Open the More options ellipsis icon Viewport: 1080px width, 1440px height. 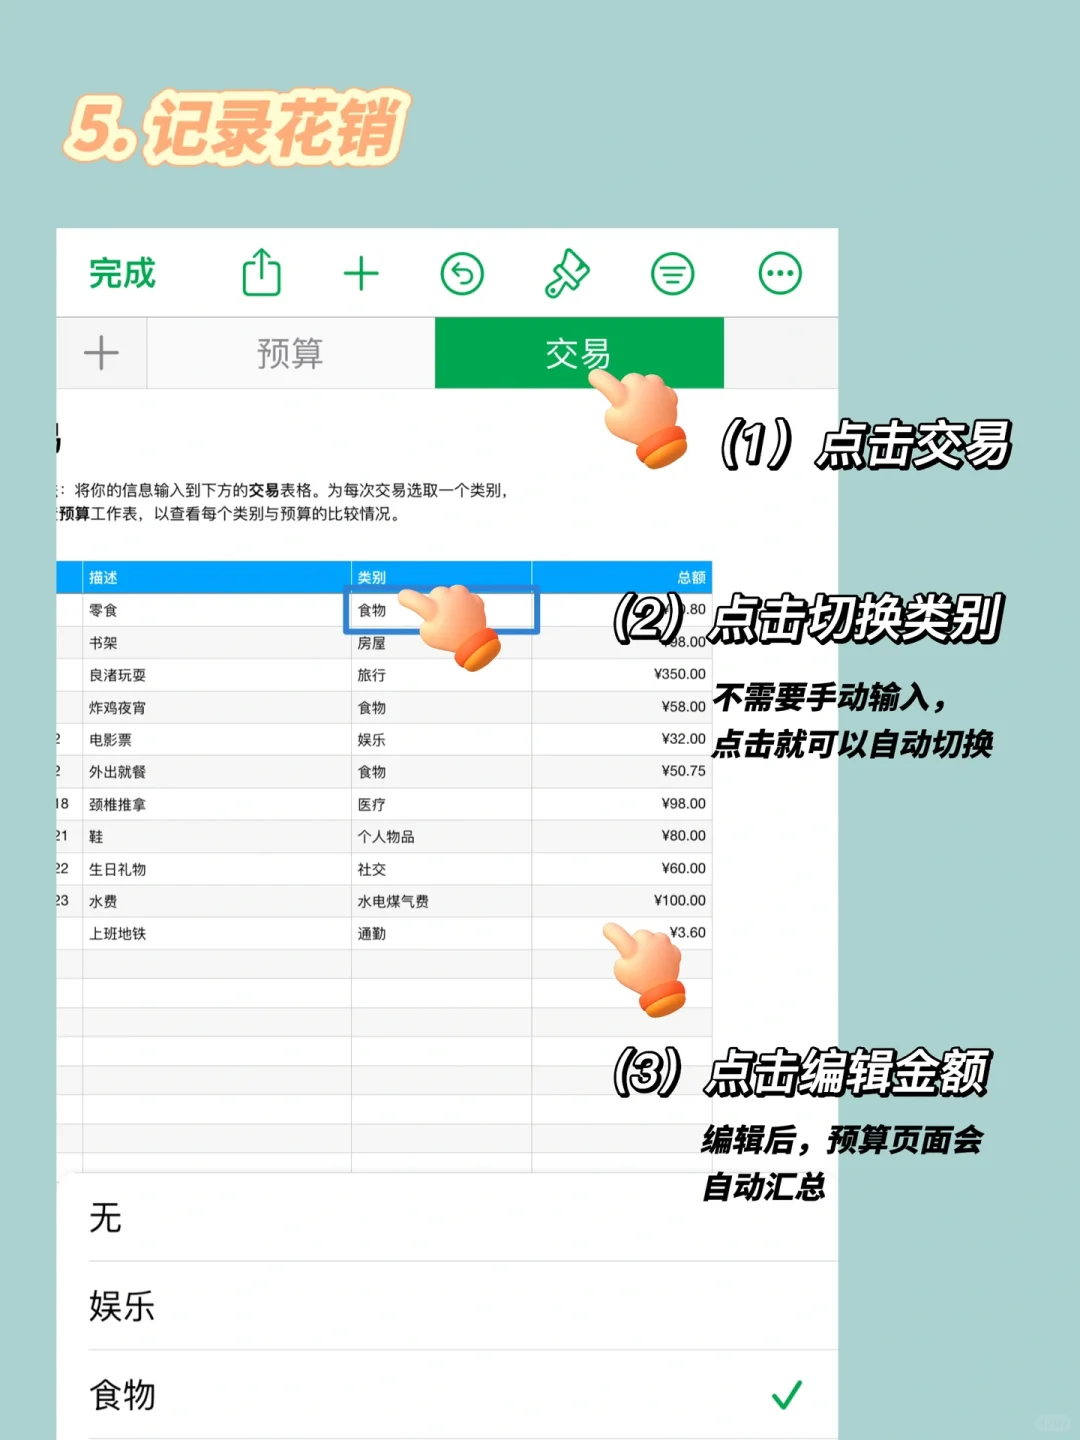(779, 273)
